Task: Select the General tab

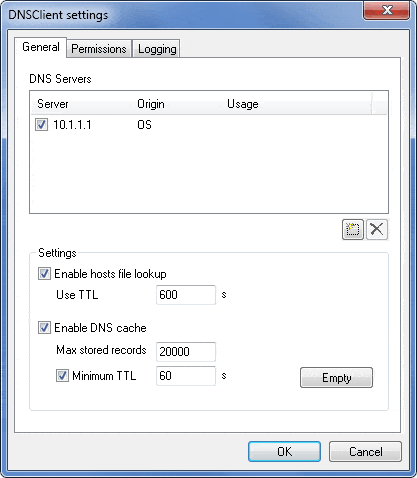Action: point(41,47)
